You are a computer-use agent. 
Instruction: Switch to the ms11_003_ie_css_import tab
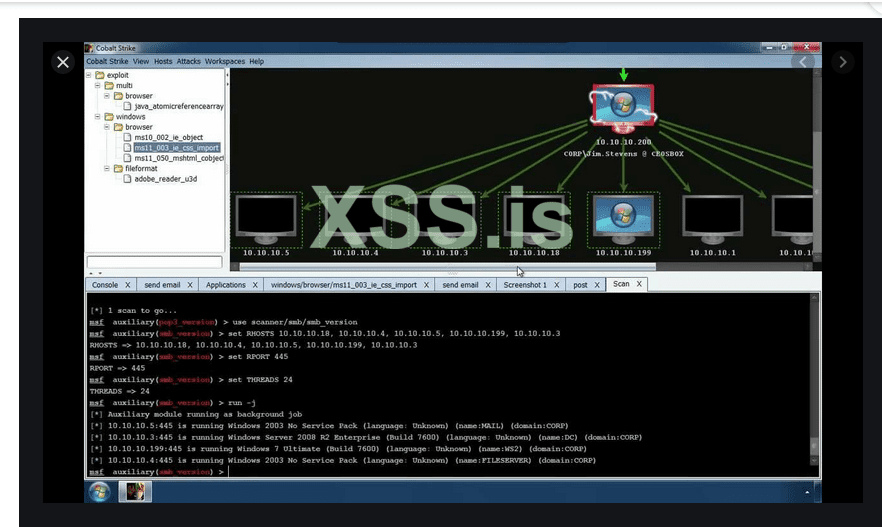tap(344, 285)
